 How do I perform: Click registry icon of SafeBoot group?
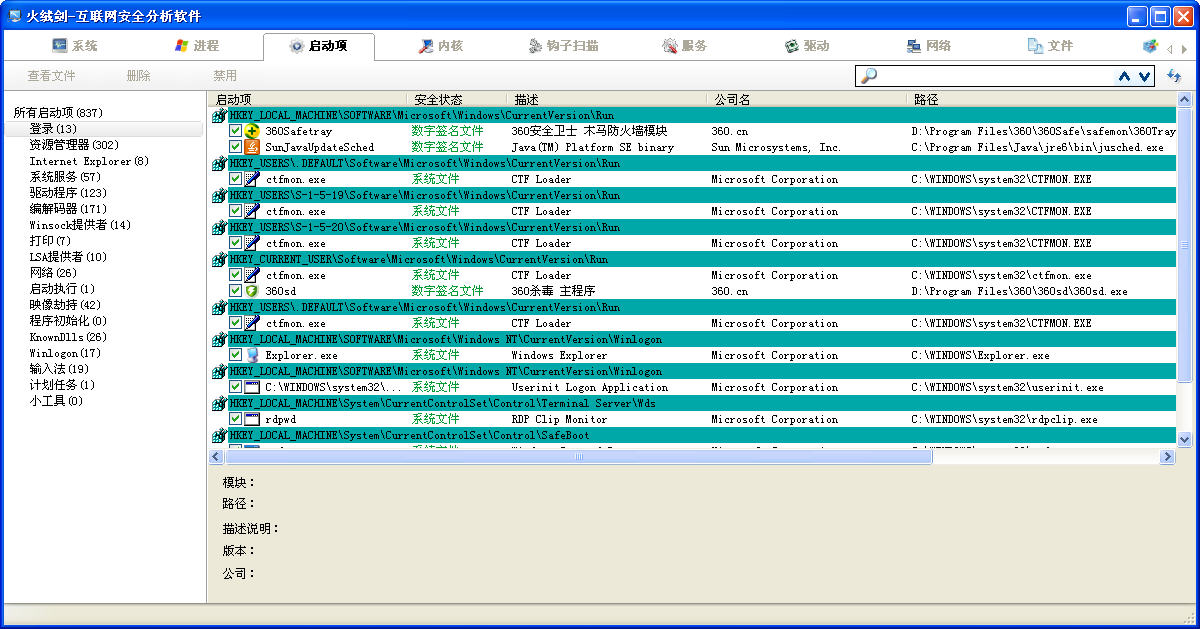point(220,435)
